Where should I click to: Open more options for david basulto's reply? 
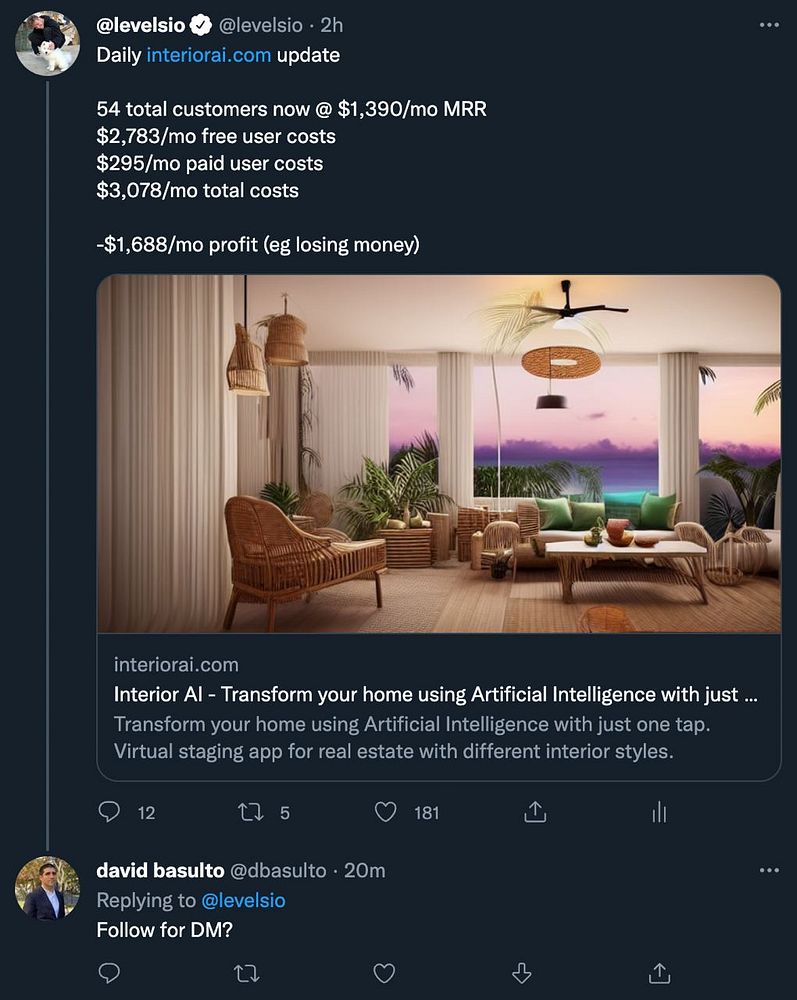click(x=769, y=871)
